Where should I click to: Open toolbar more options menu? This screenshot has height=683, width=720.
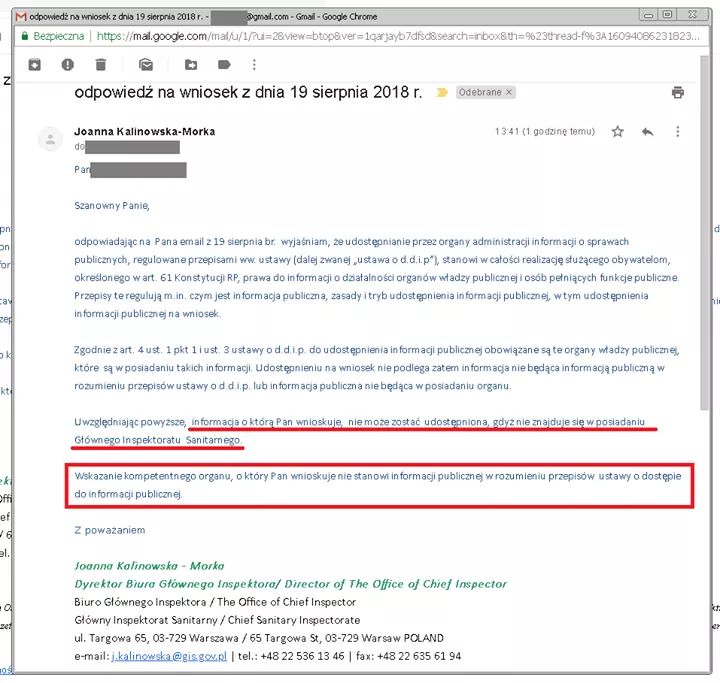pyautogui.click(x=254, y=65)
